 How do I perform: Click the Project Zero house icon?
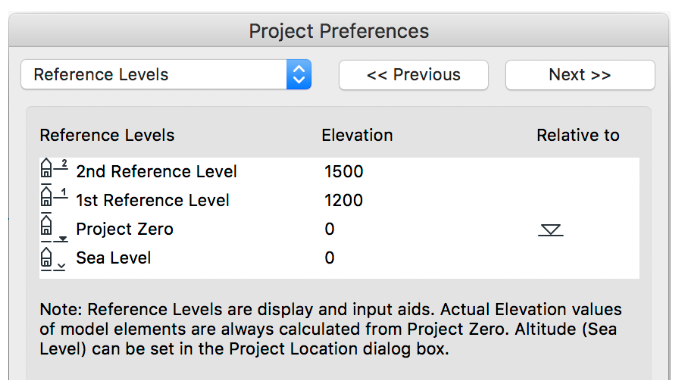point(54,227)
